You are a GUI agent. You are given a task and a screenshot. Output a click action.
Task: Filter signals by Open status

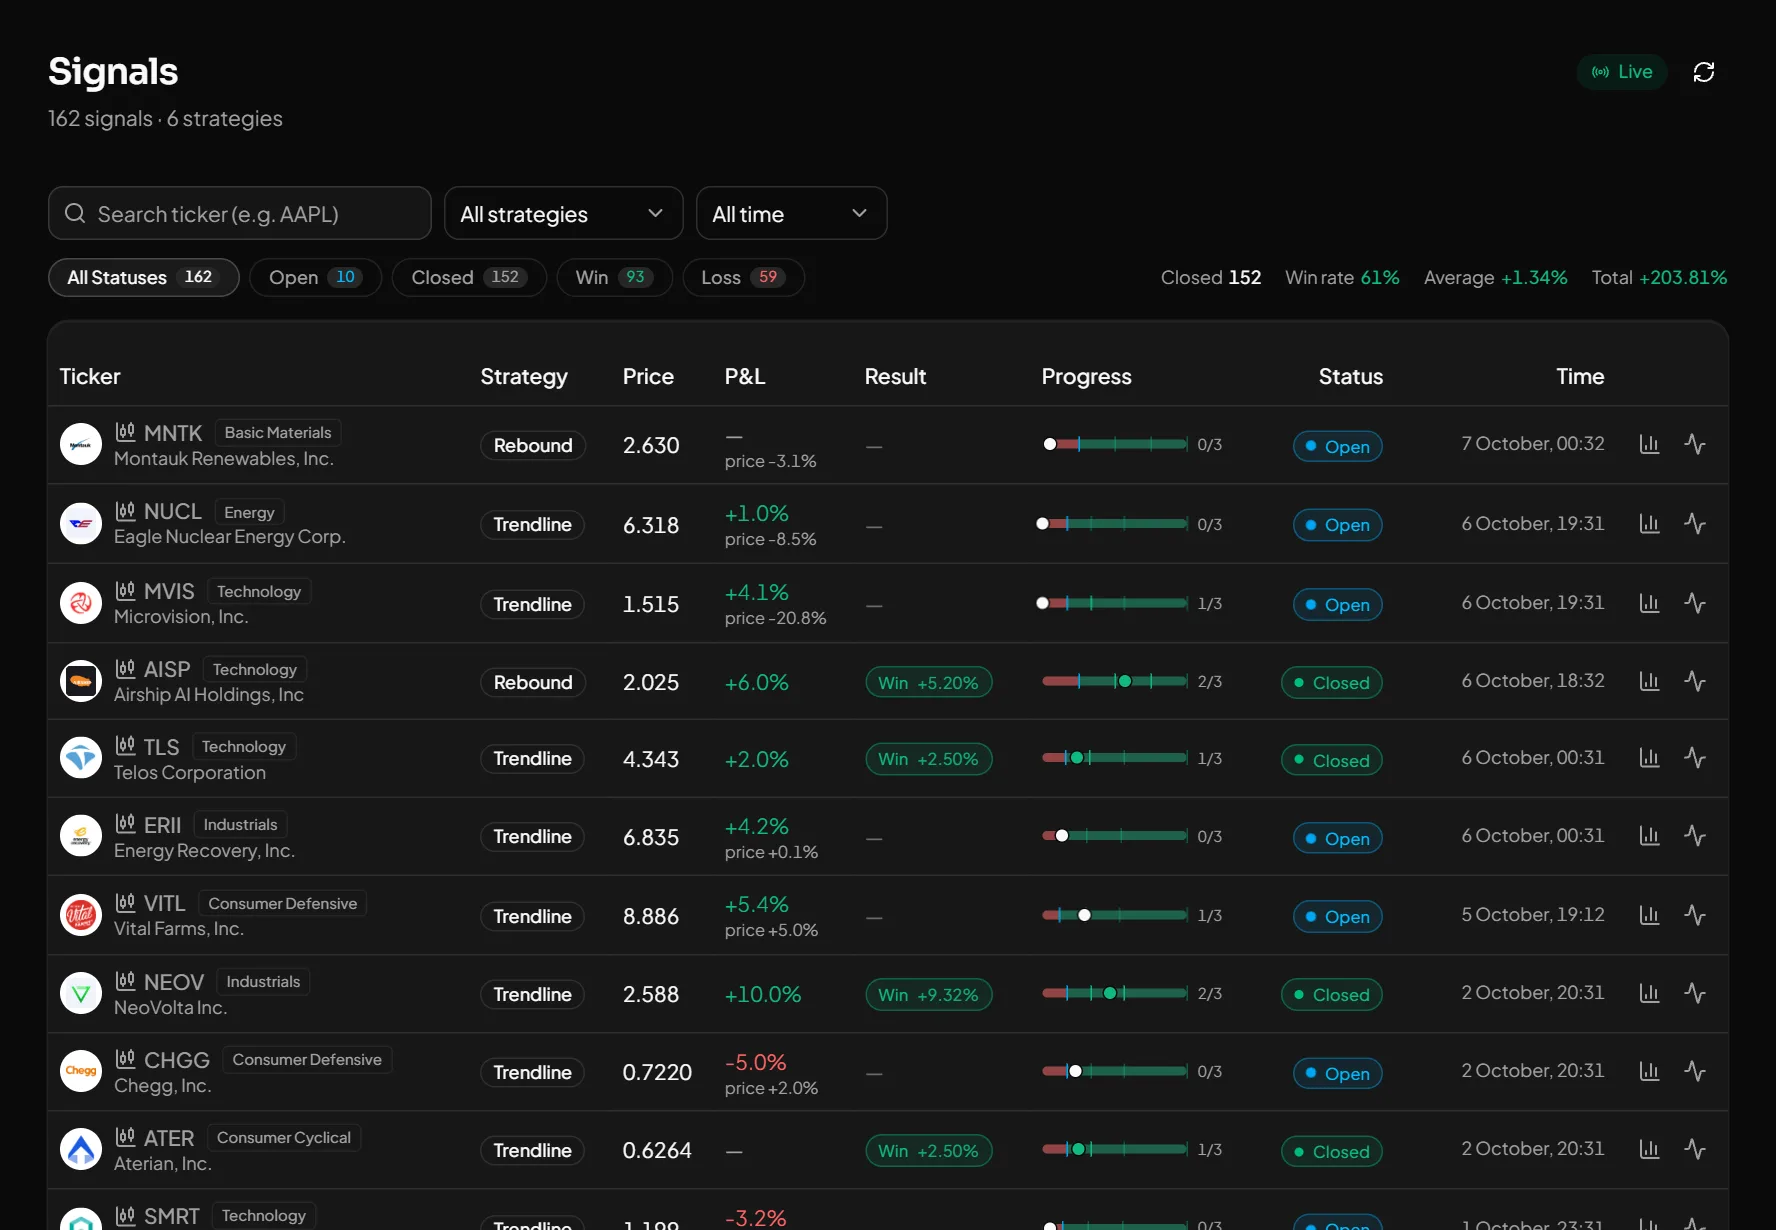315,277
